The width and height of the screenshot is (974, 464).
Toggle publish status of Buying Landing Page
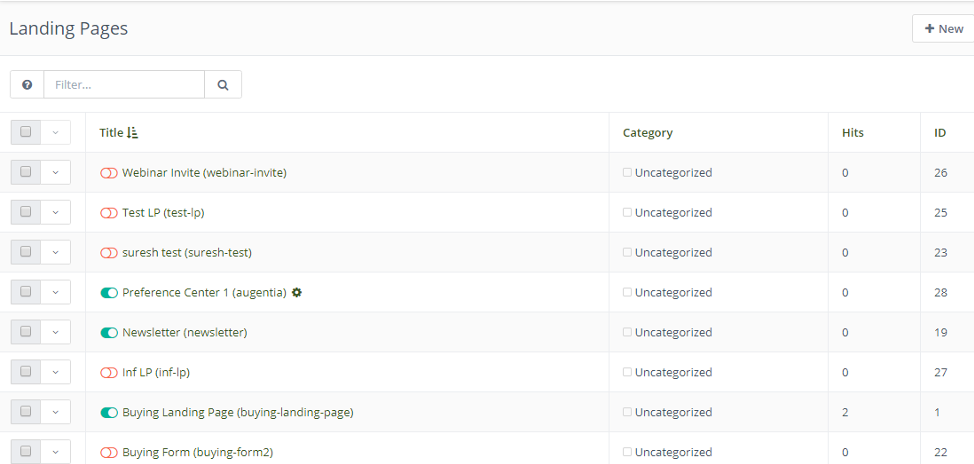[x=109, y=412]
